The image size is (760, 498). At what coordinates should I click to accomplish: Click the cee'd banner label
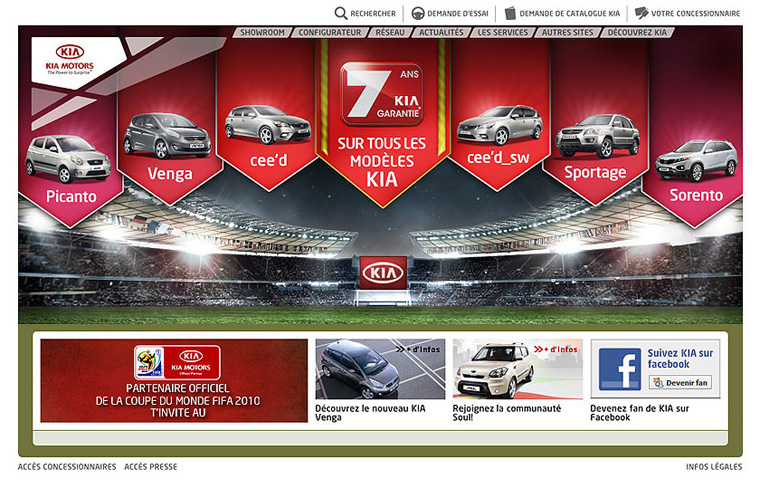[269, 161]
